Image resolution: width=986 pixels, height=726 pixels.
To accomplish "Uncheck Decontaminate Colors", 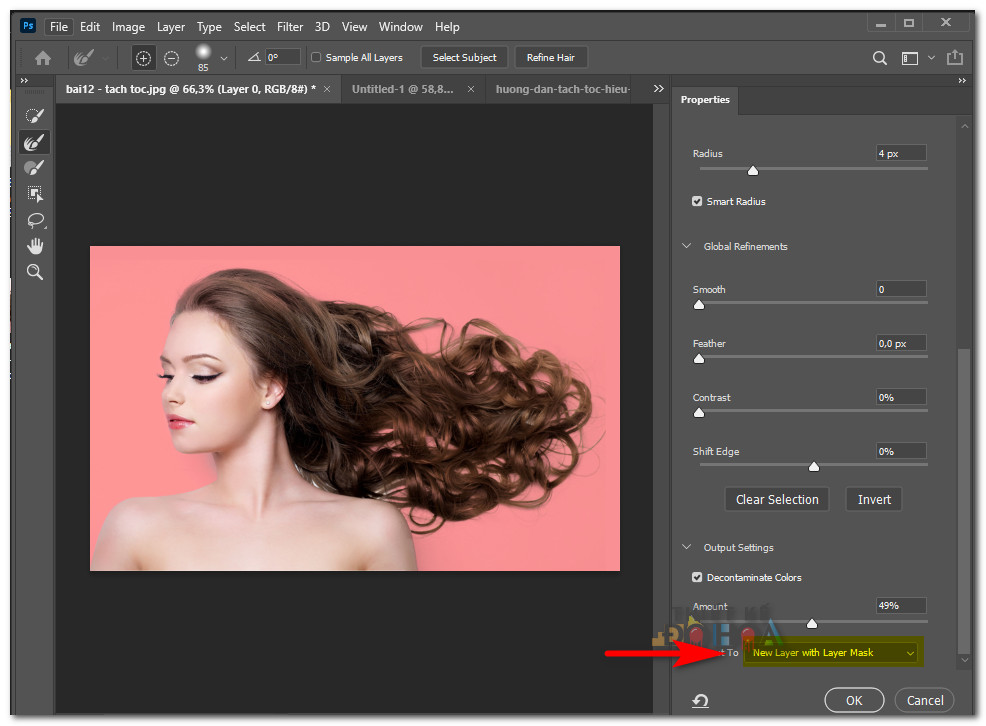I will tap(696, 577).
